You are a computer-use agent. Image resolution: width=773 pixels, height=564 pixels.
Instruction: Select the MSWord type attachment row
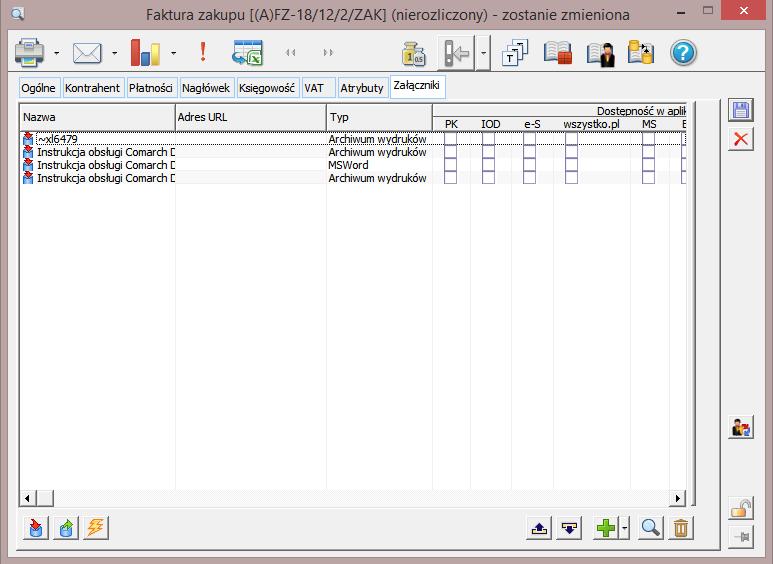(x=352, y=165)
